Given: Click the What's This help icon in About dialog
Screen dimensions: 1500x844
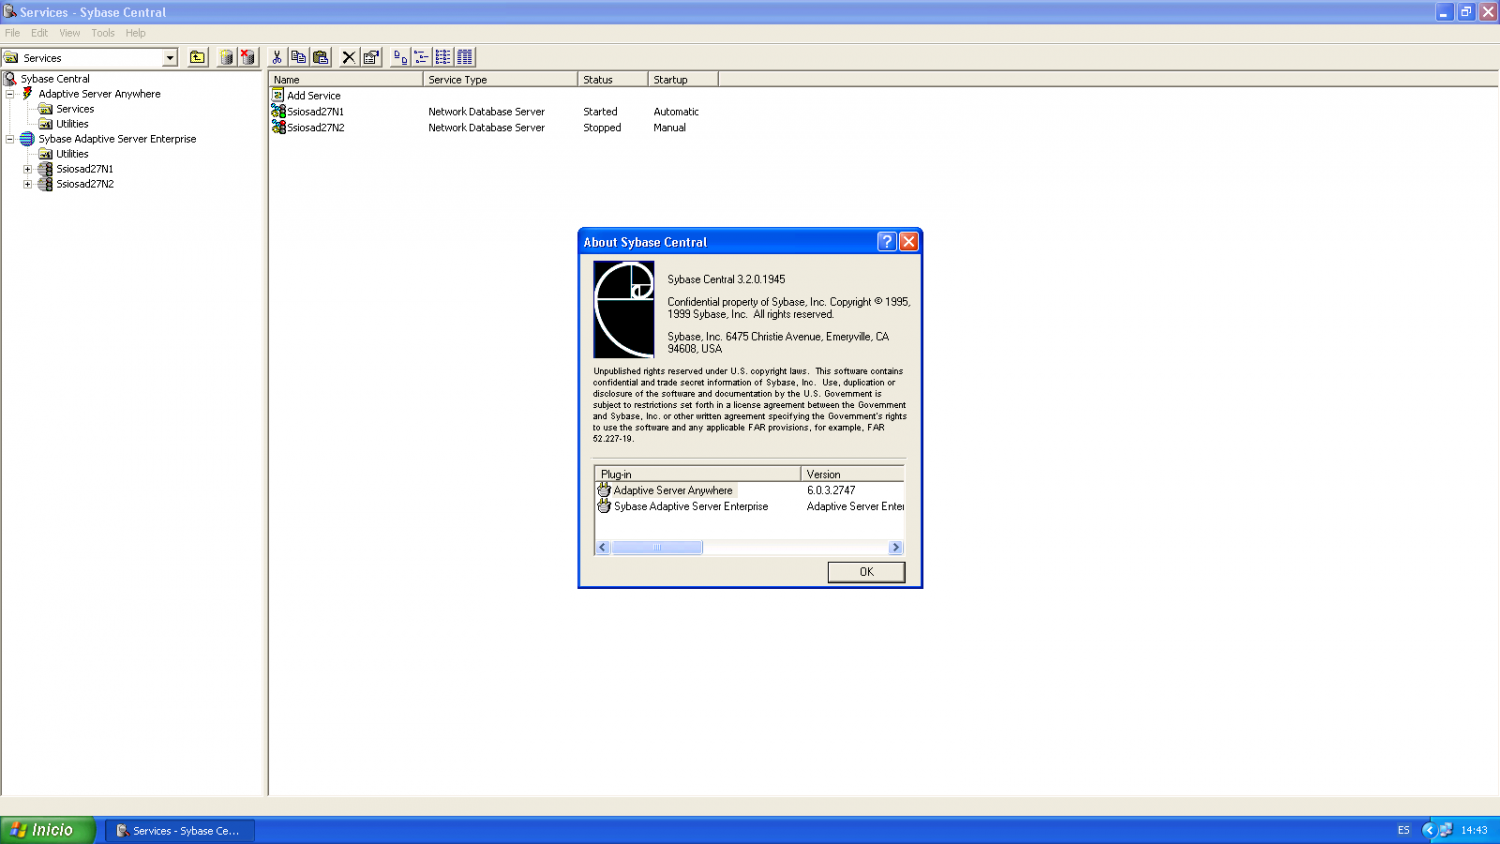Looking at the screenshot, I should tap(886, 241).
